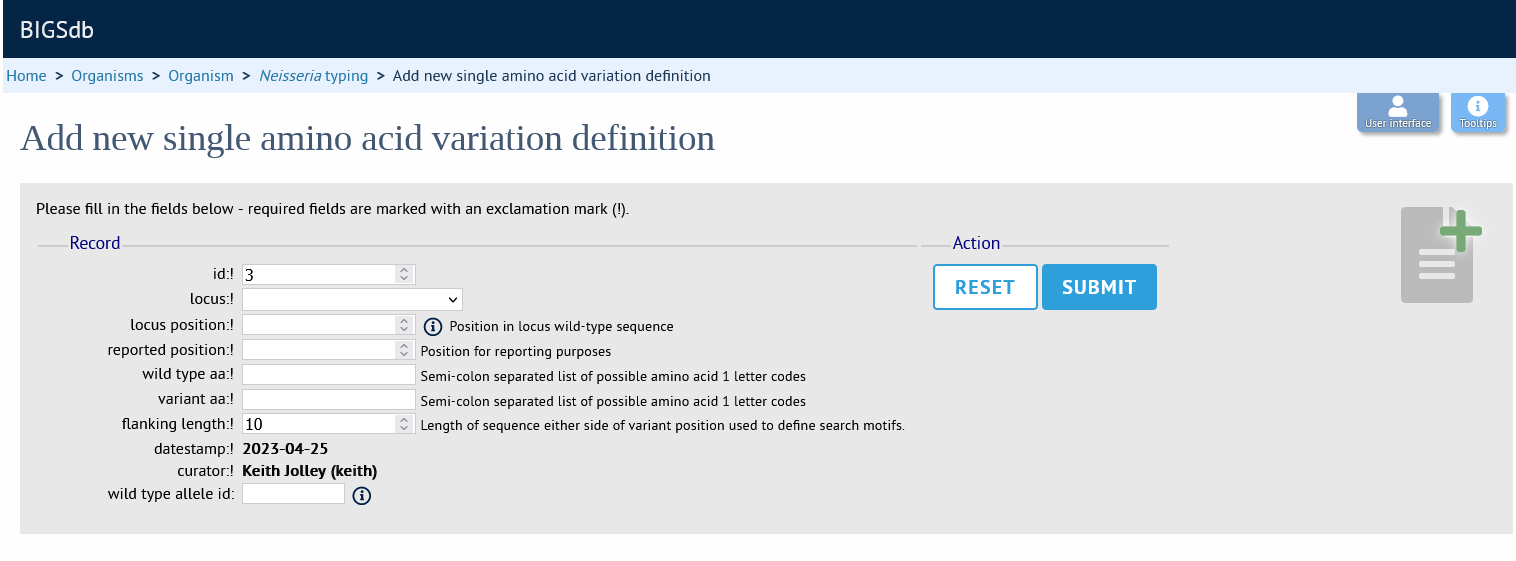Show wild type allele id info icon
Screen dimensions: 1516x561
tap(362, 495)
